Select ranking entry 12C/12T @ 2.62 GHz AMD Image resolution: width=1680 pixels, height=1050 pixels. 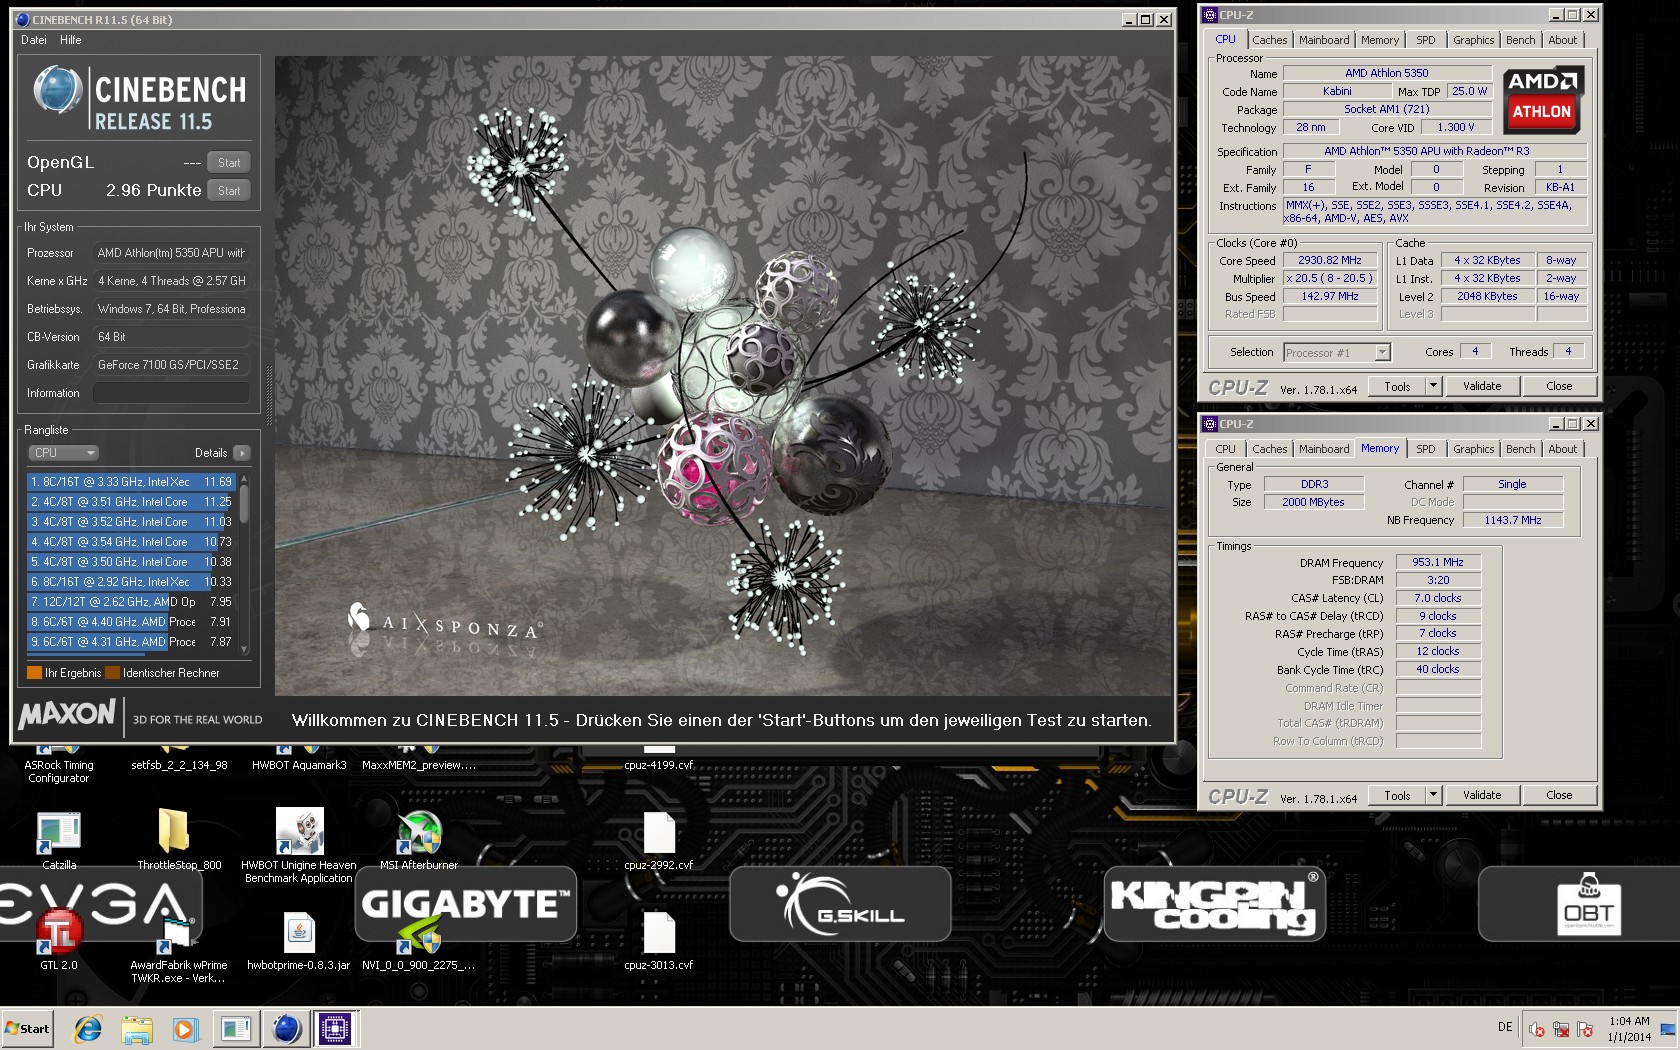click(x=131, y=602)
